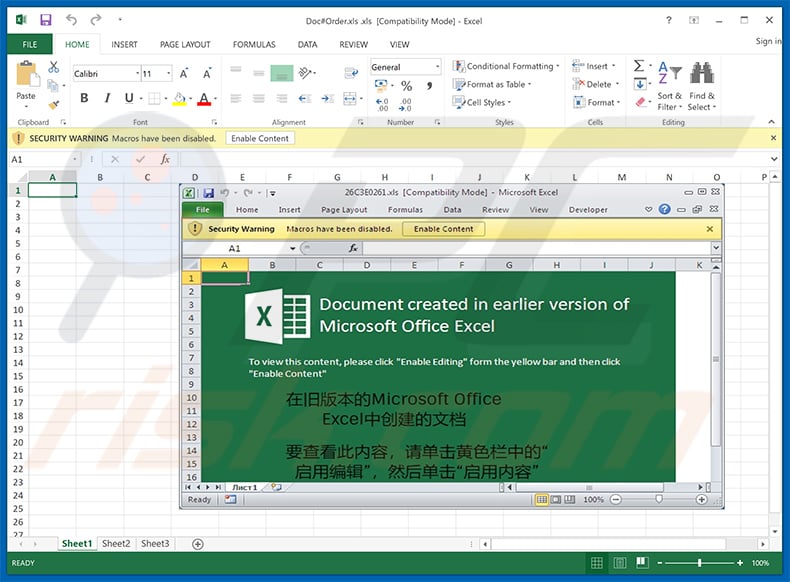Click the blue Help icon in the inner Excel window
The height and width of the screenshot is (582, 790).
pyautogui.click(x=665, y=209)
